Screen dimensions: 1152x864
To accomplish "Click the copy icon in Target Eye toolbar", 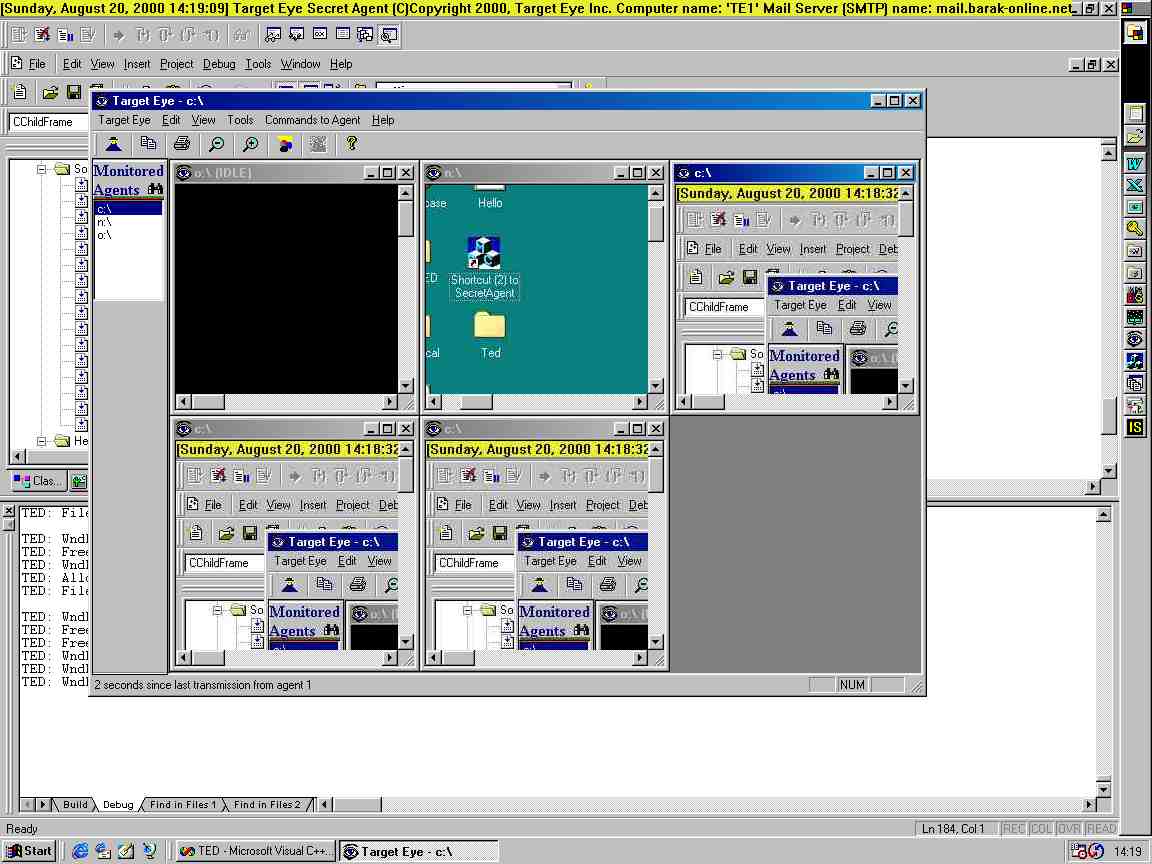I will [148, 144].
